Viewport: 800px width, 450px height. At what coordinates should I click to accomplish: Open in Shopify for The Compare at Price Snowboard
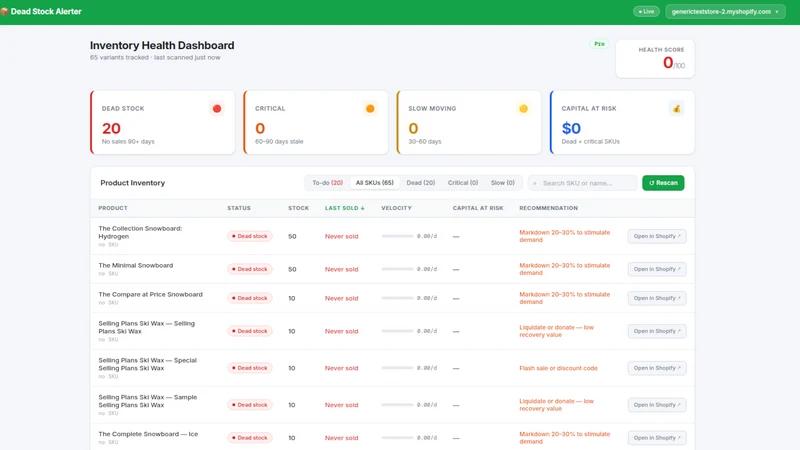click(x=657, y=298)
